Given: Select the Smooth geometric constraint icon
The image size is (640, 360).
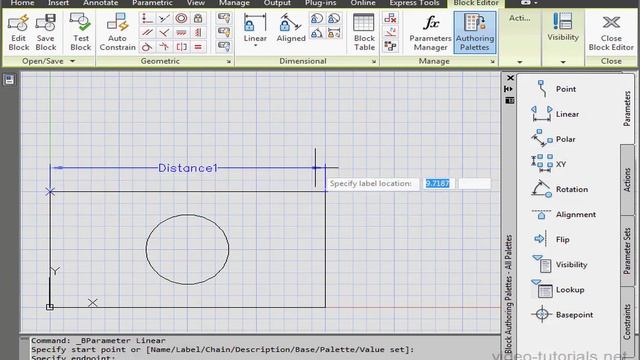Looking at the screenshot, I should [x=164, y=47].
